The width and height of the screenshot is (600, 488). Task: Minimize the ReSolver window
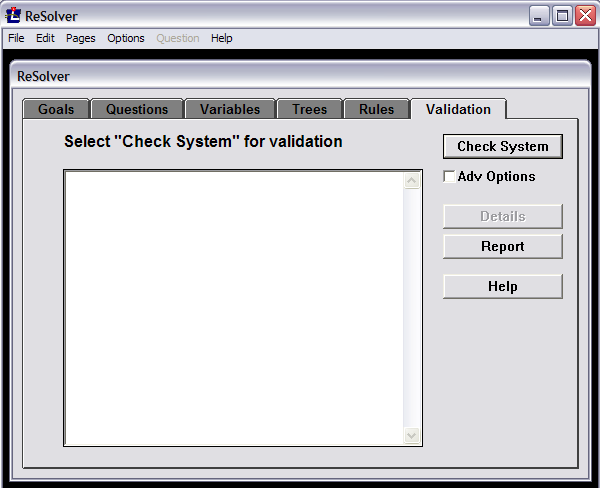tap(538, 16)
